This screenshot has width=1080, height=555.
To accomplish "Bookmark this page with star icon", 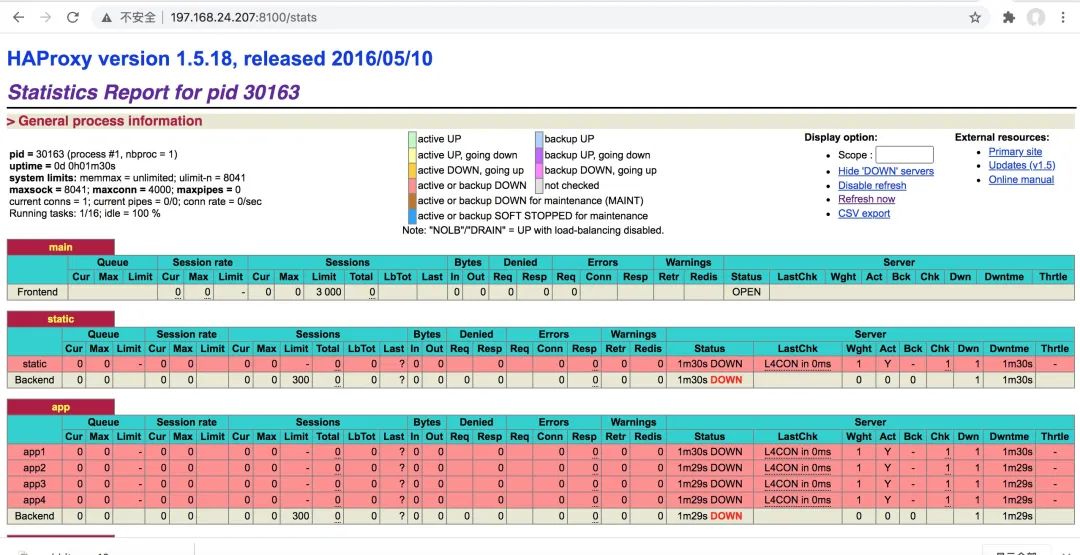I will pyautogui.click(x=975, y=18).
